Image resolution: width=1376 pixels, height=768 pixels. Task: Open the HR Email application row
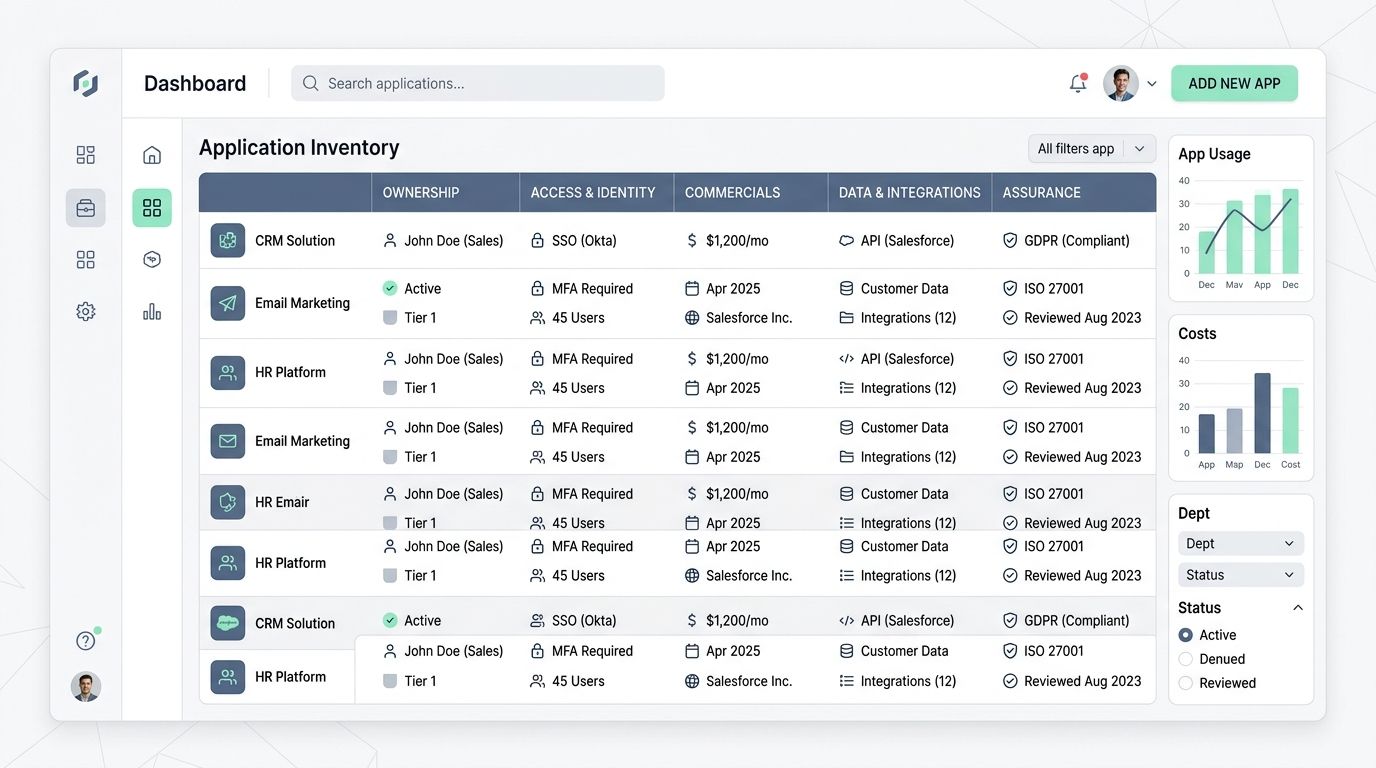pyautogui.click(x=677, y=502)
